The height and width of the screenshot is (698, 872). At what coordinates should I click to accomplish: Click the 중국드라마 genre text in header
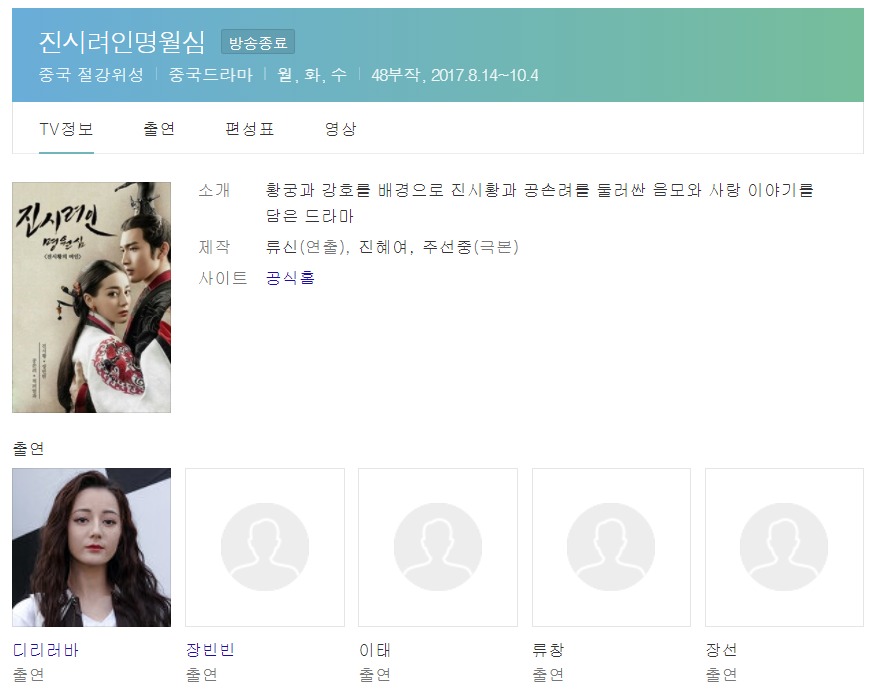(x=210, y=75)
